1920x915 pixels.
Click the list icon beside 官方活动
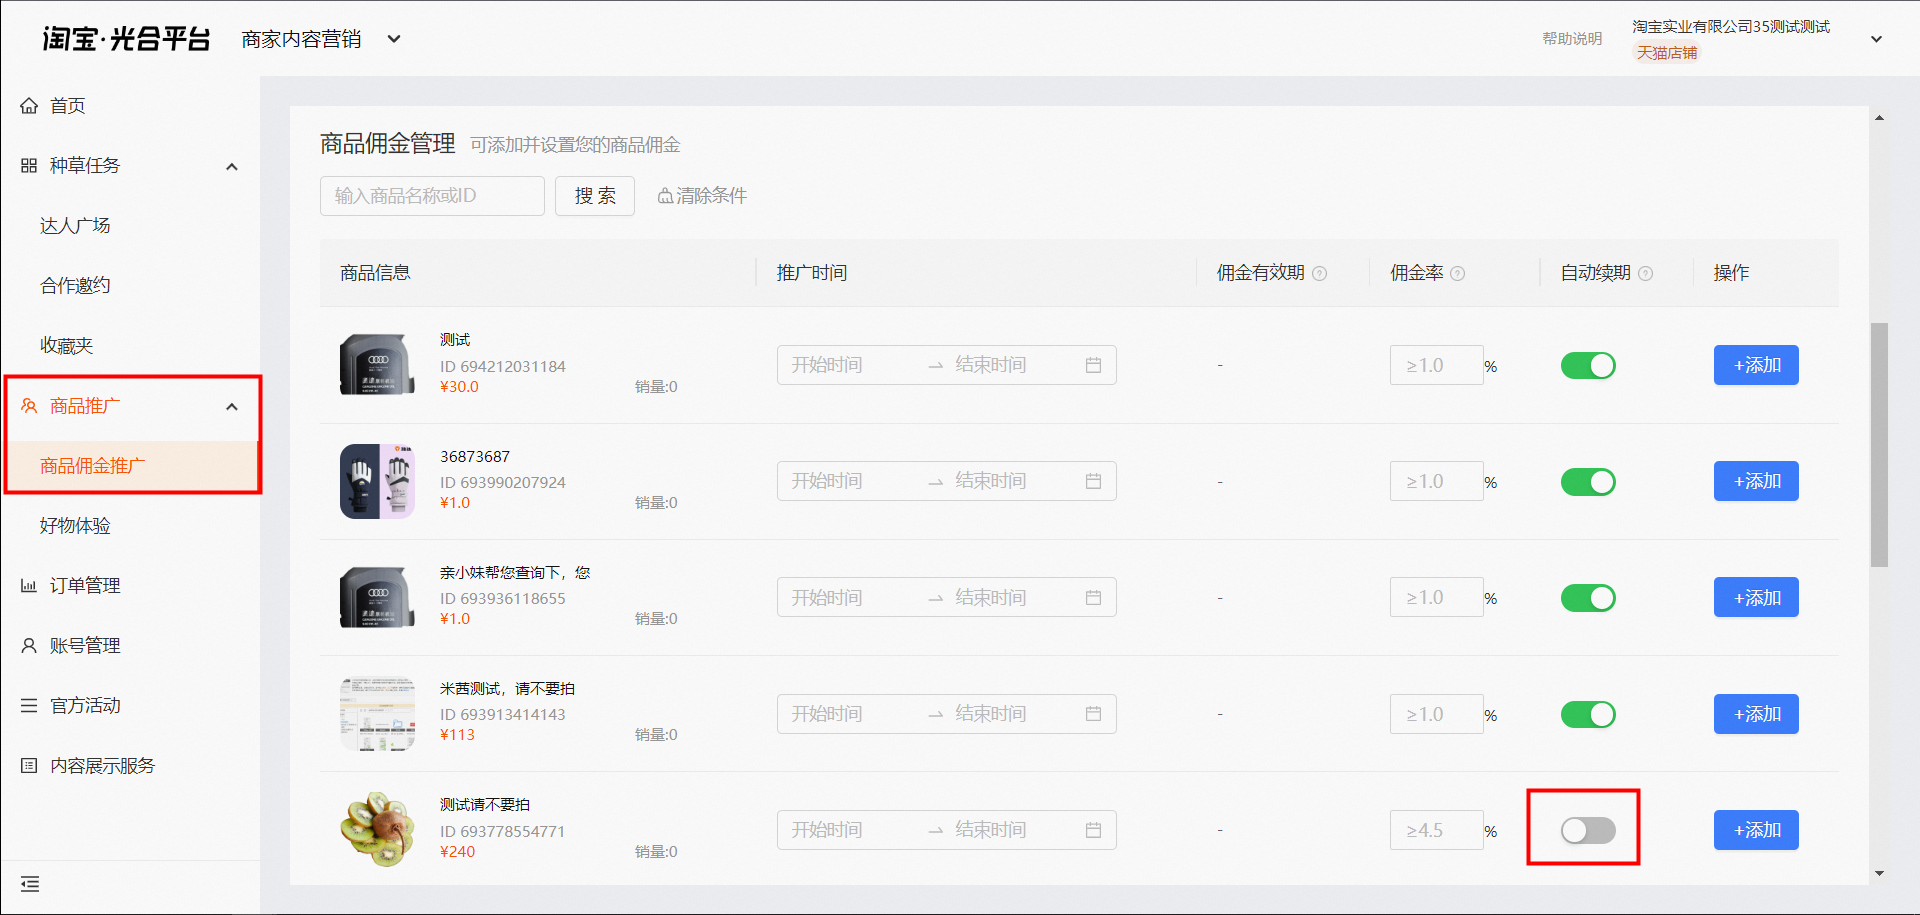click(x=29, y=706)
